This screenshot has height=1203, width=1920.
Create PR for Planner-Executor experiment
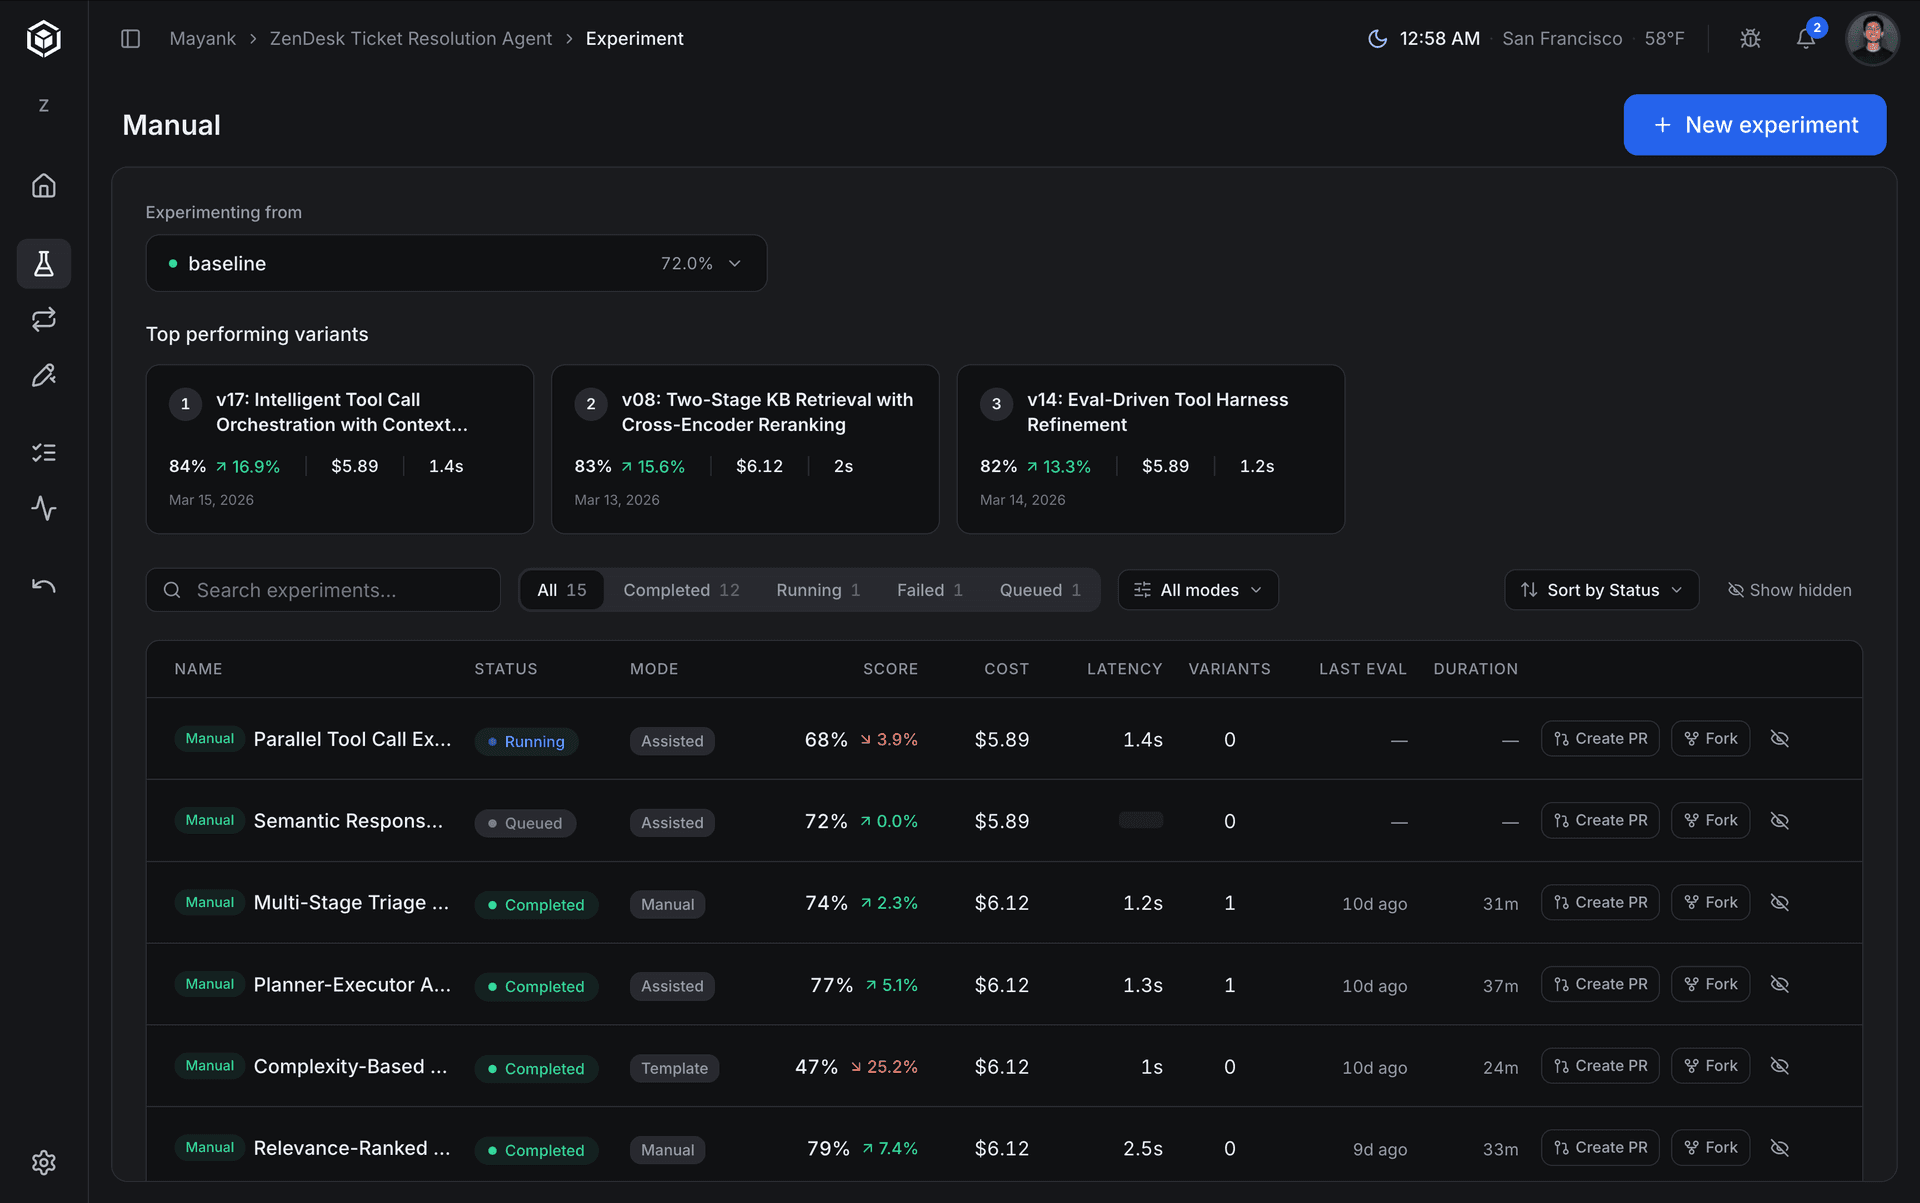(x=1600, y=985)
